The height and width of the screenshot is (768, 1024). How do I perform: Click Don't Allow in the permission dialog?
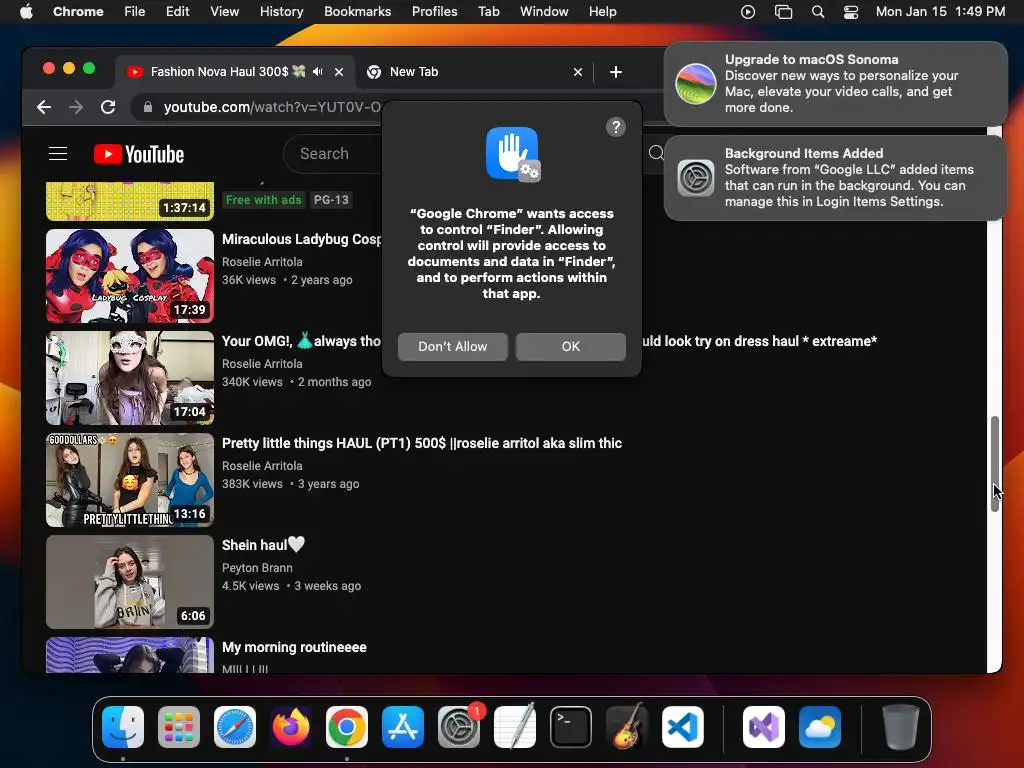click(453, 347)
